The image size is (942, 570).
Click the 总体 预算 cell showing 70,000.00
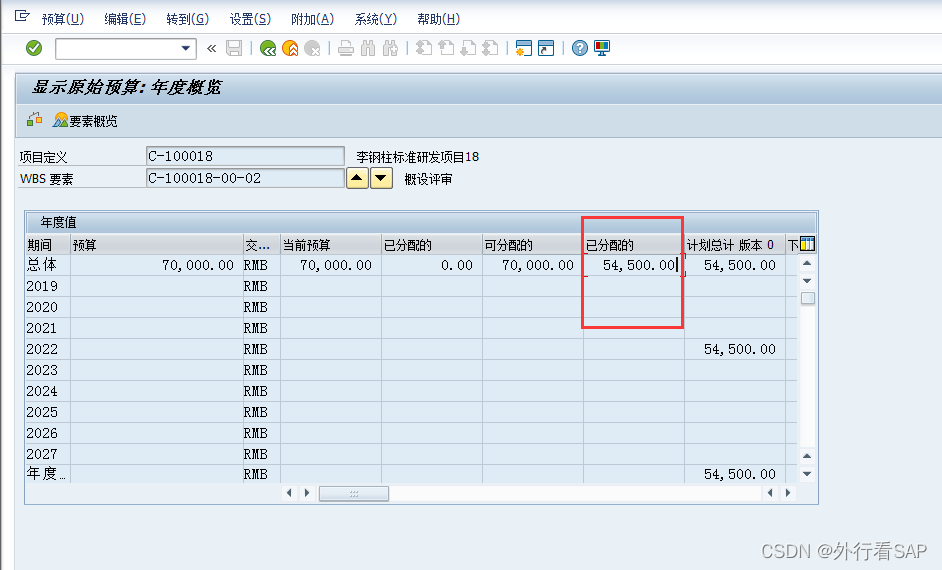point(157,265)
